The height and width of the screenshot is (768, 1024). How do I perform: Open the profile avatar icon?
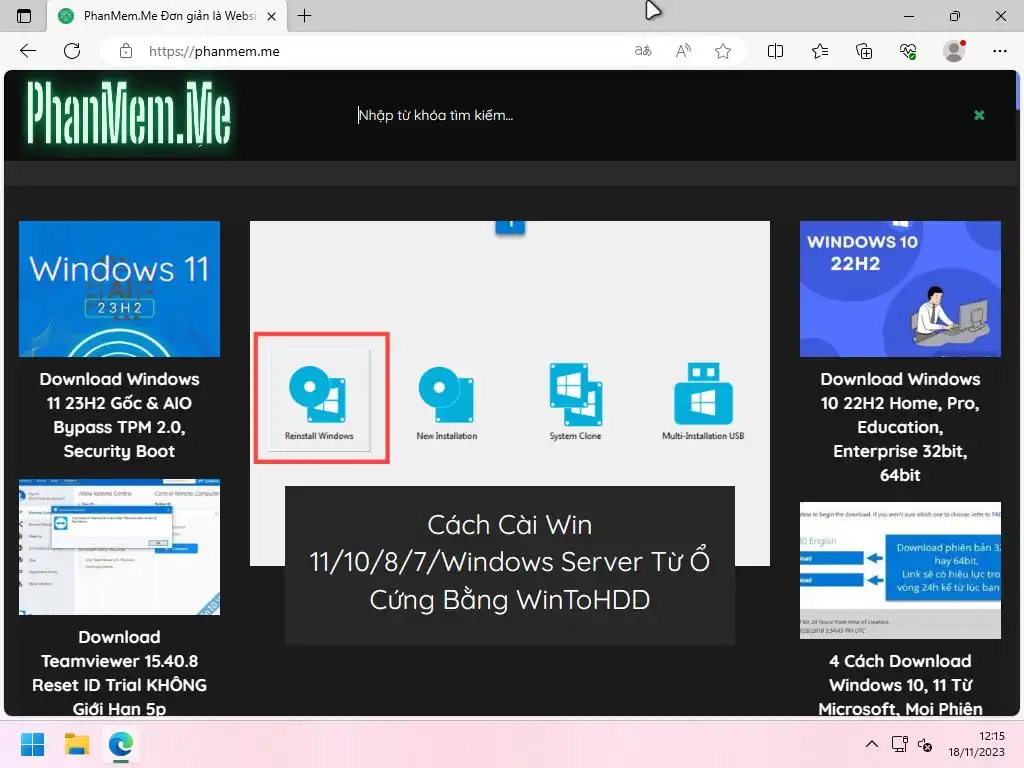tap(954, 51)
